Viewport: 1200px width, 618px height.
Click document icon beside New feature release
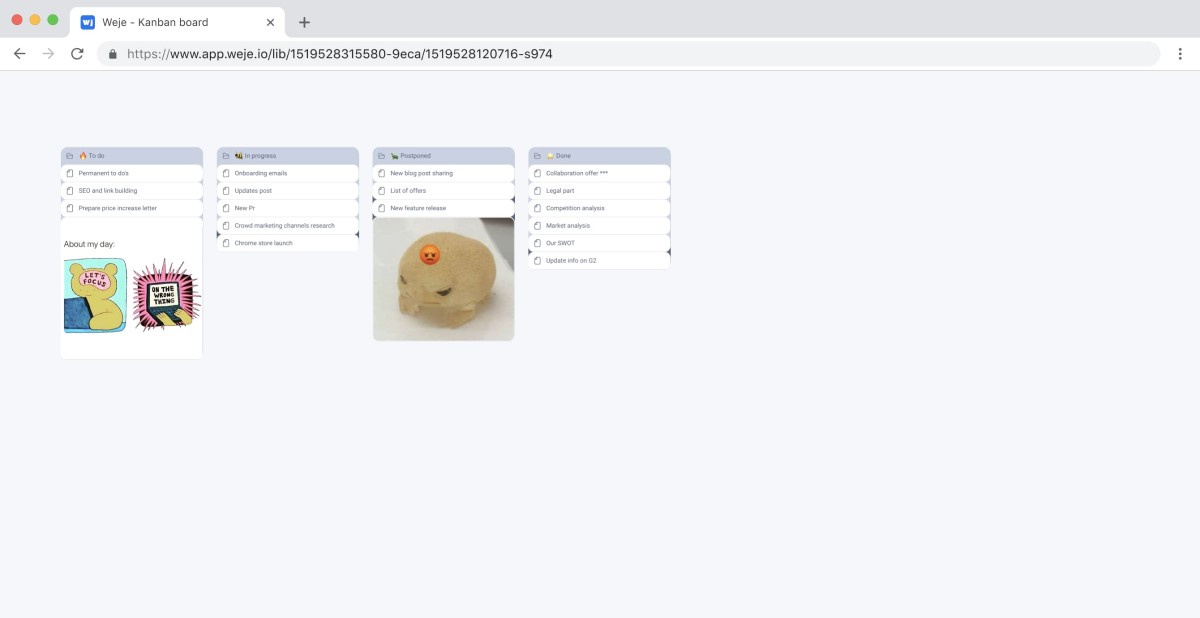[x=382, y=208]
